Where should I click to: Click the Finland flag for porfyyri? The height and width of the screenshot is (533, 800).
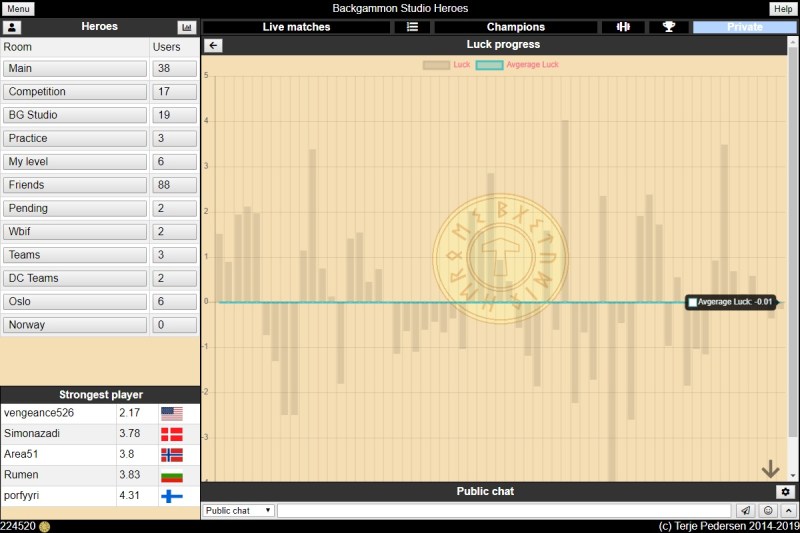click(x=172, y=496)
